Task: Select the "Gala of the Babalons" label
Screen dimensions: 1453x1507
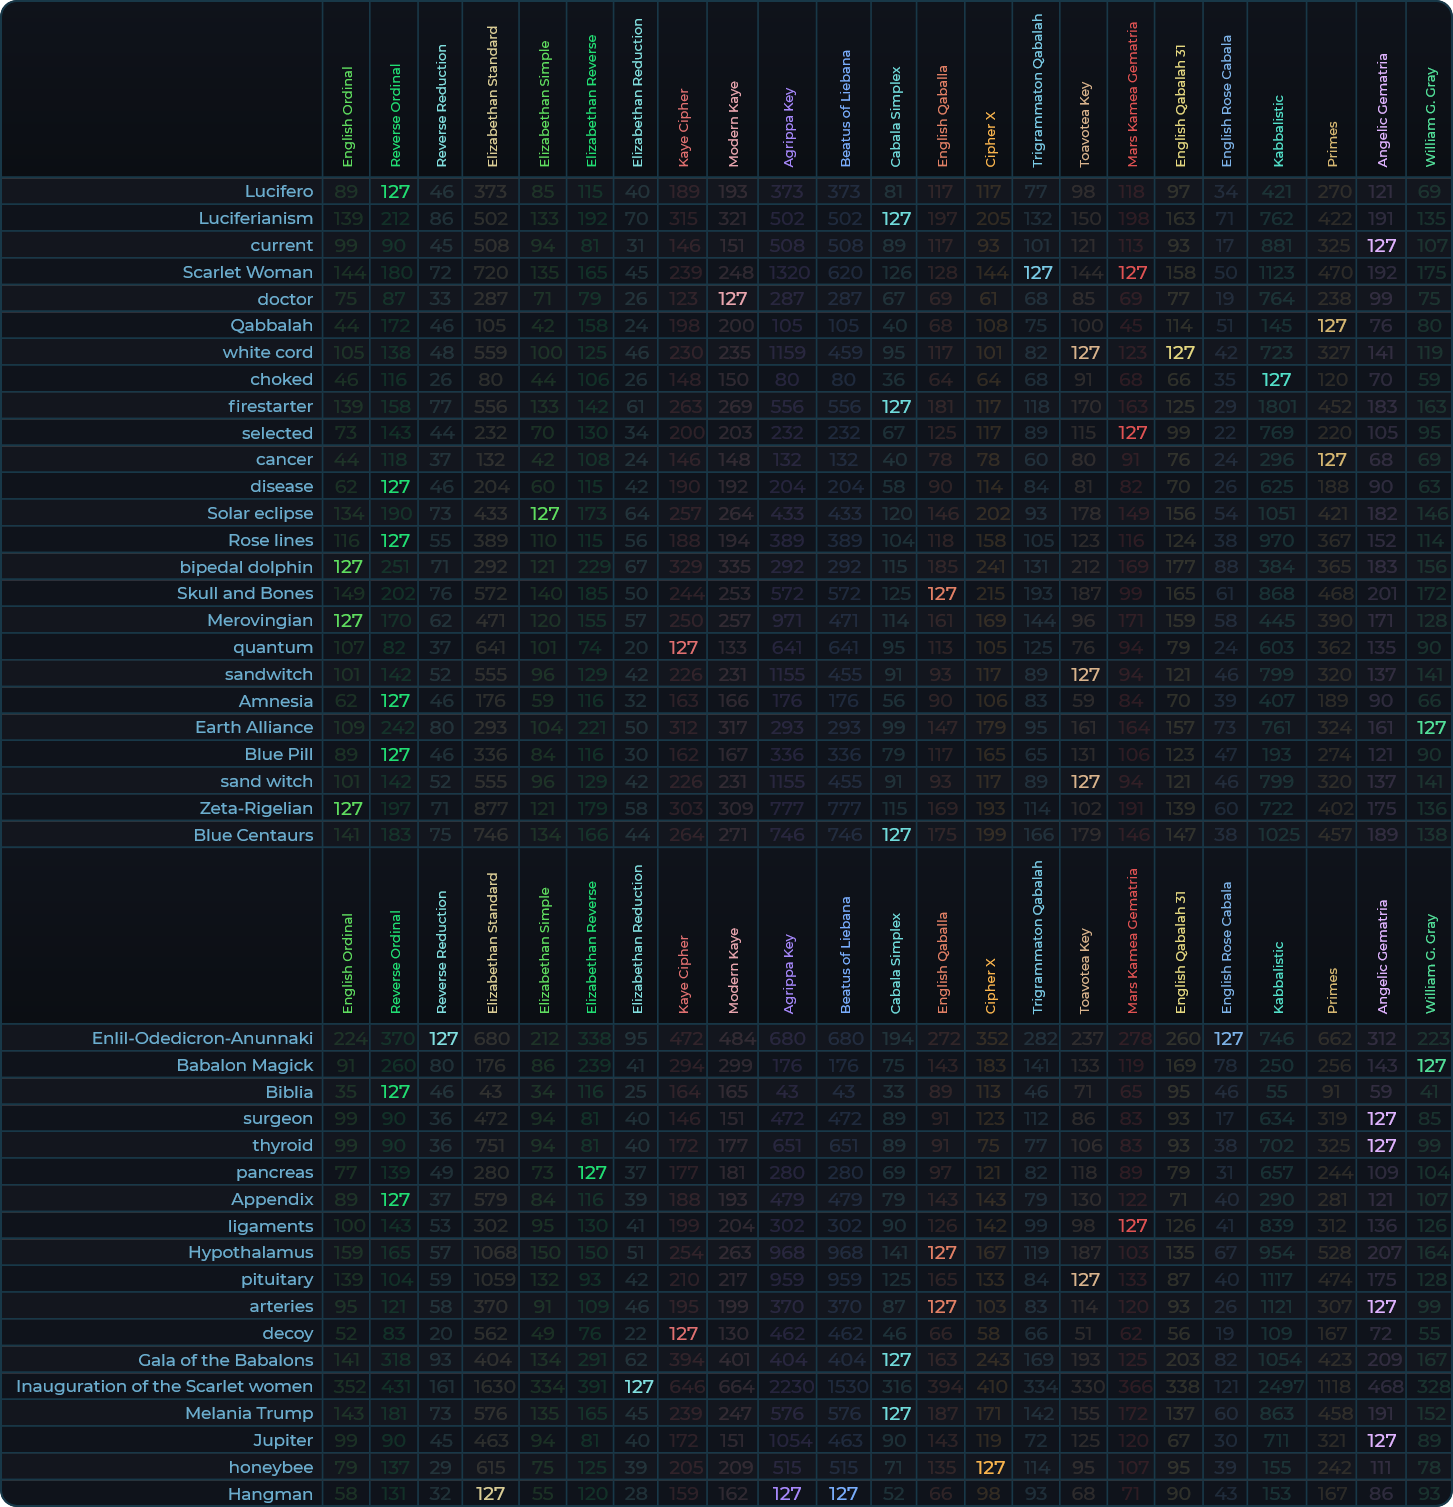Action: click(x=225, y=1360)
